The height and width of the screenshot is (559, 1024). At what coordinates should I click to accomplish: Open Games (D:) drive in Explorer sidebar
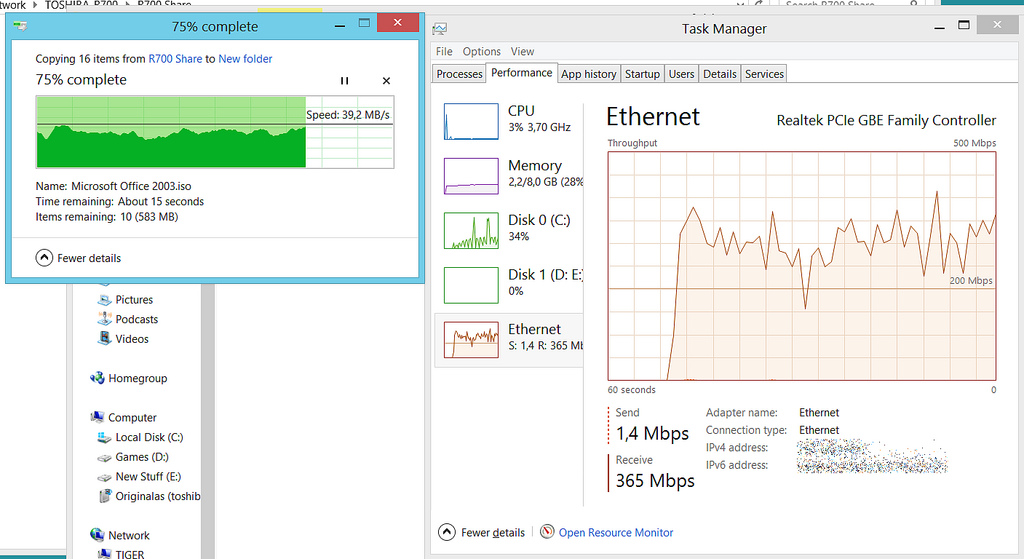point(142,456)
